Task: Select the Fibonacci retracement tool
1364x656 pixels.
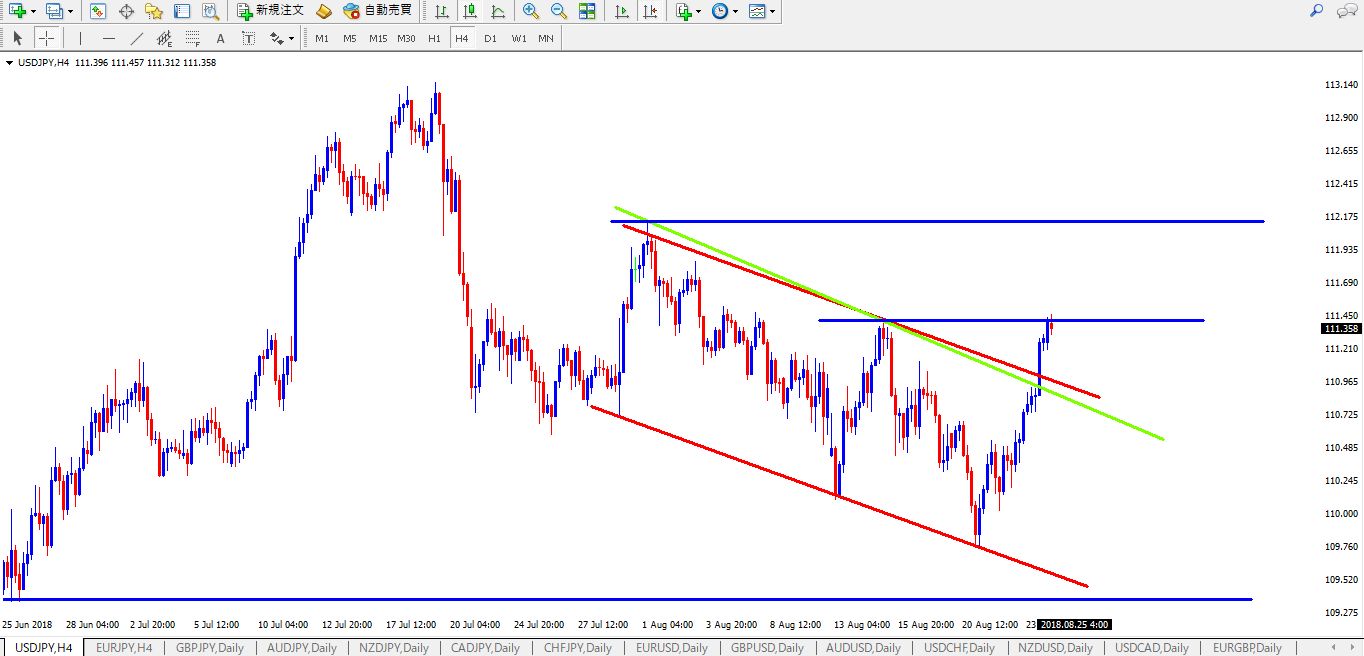Action: tap(192, 38)
